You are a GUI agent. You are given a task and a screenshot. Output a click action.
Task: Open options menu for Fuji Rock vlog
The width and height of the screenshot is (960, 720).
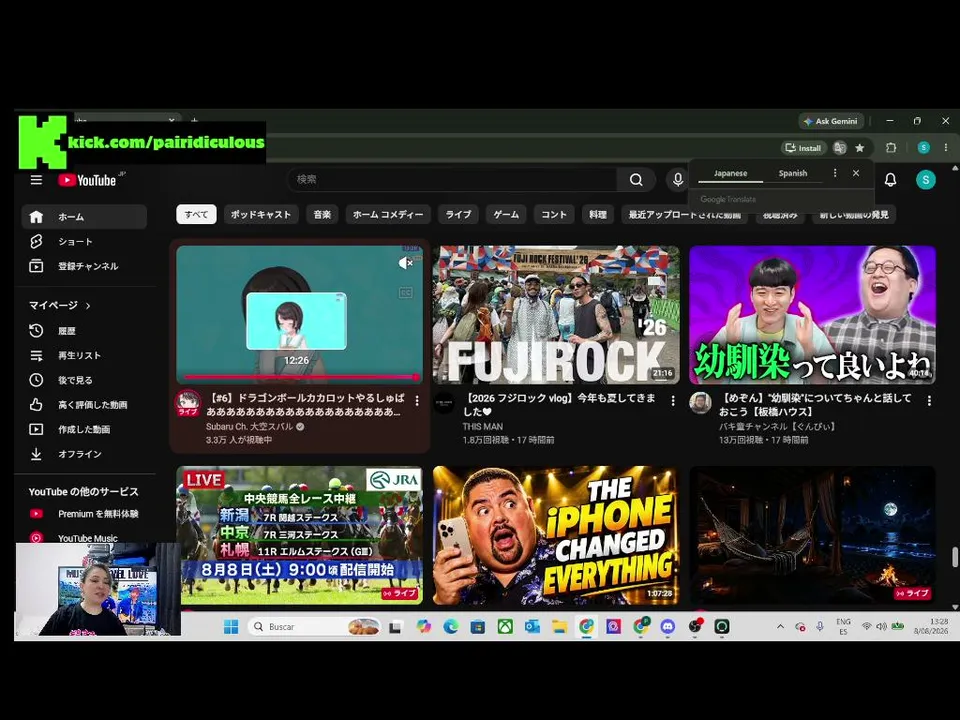pyautogui.click(x=673, y=400)
